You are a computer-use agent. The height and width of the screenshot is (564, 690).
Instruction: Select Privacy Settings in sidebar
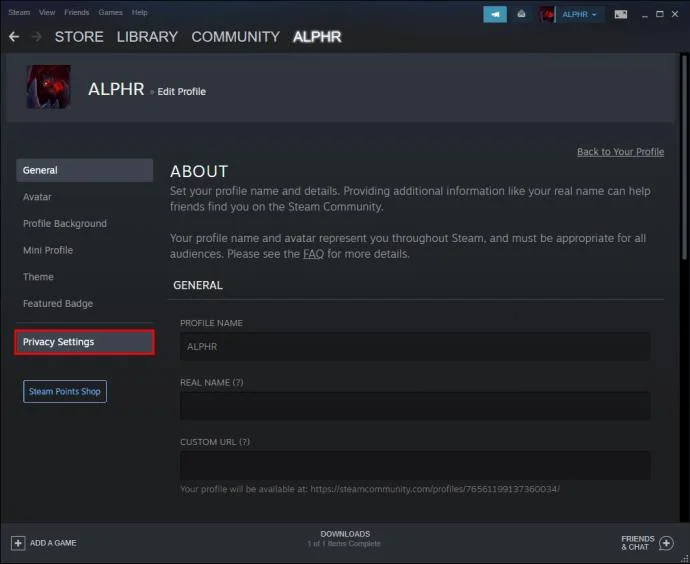tap(84, 342)
